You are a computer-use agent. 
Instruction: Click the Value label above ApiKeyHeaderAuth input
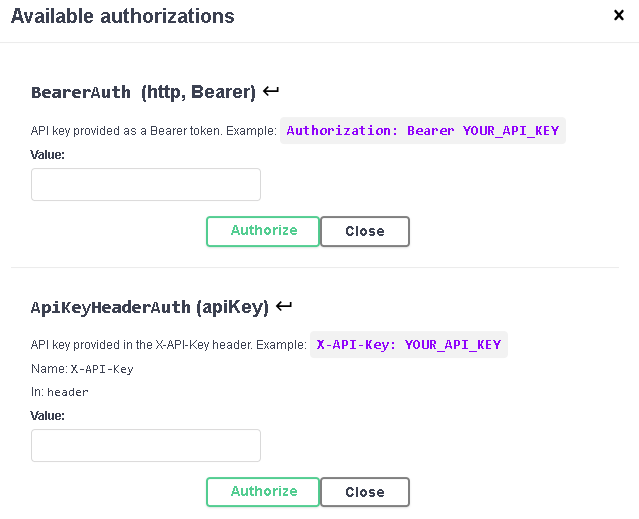[x=47, y=415]
